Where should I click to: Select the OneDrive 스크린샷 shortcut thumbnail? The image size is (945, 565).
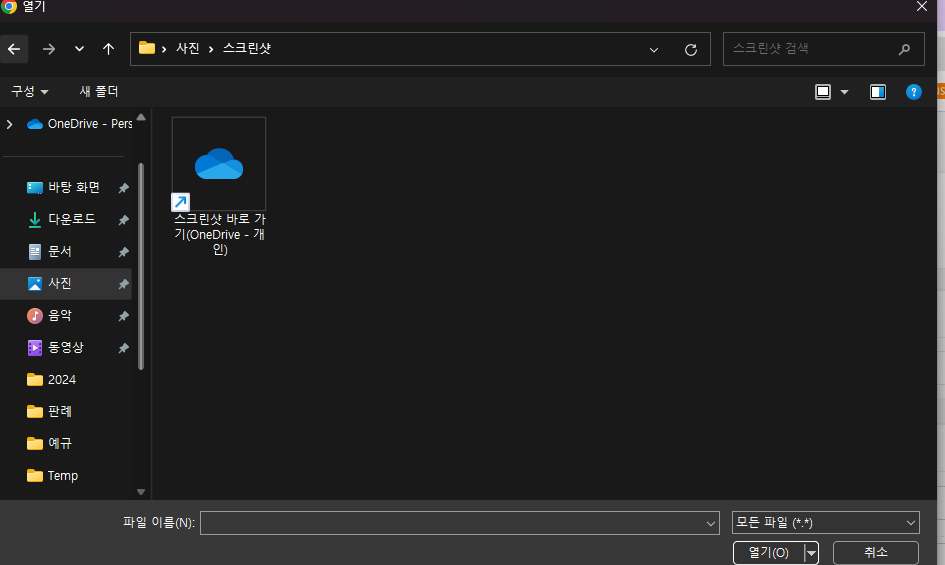(219, 164)
